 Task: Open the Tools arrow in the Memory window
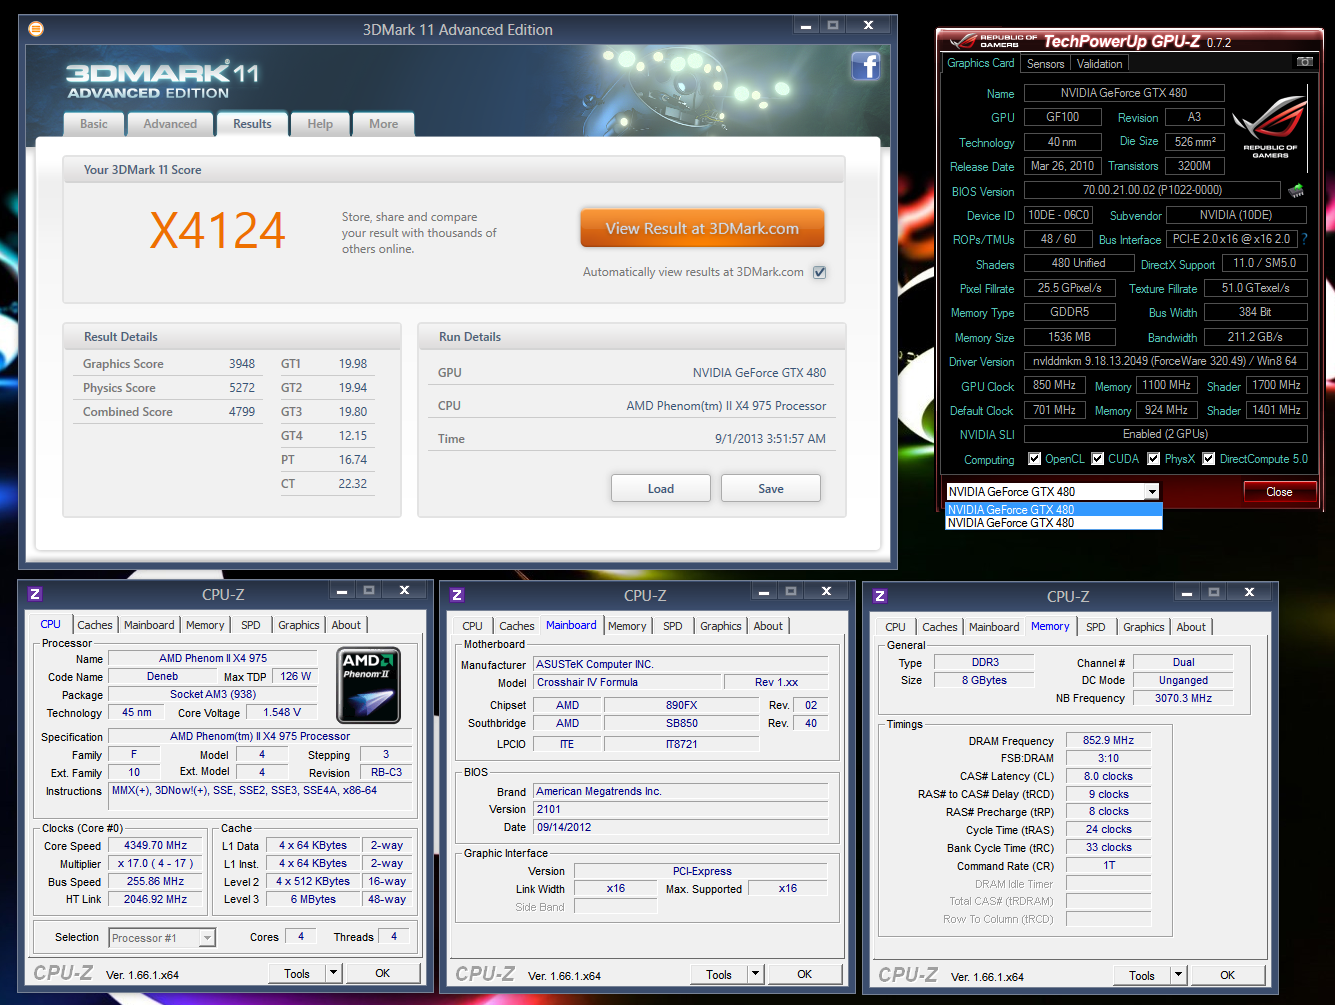coord(1179,975)
